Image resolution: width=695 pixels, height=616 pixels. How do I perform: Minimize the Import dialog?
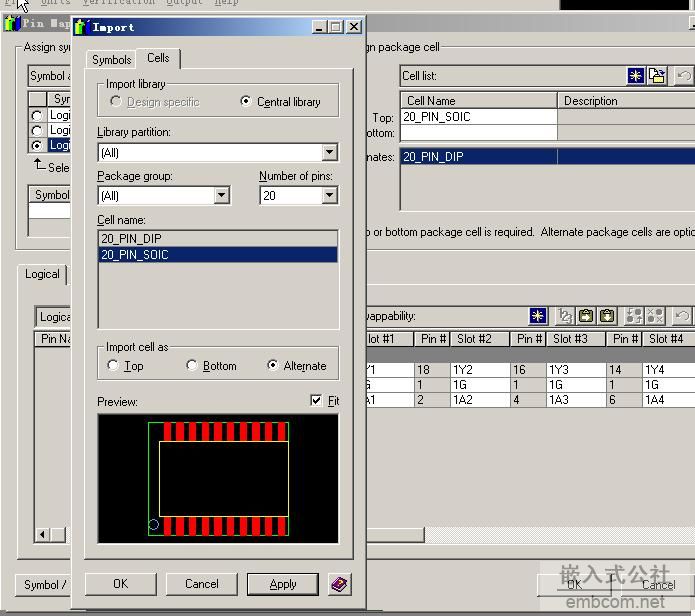(320, 27)
